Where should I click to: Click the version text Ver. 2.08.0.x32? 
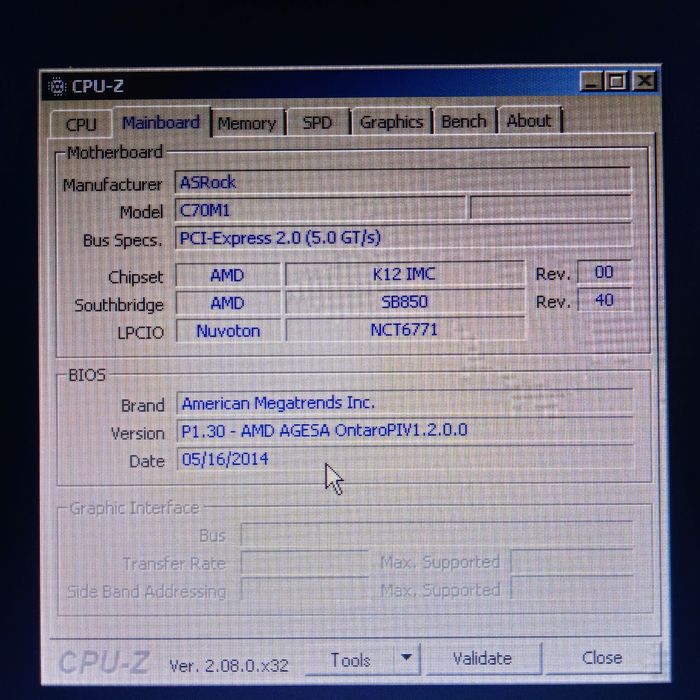pos(229,666)
